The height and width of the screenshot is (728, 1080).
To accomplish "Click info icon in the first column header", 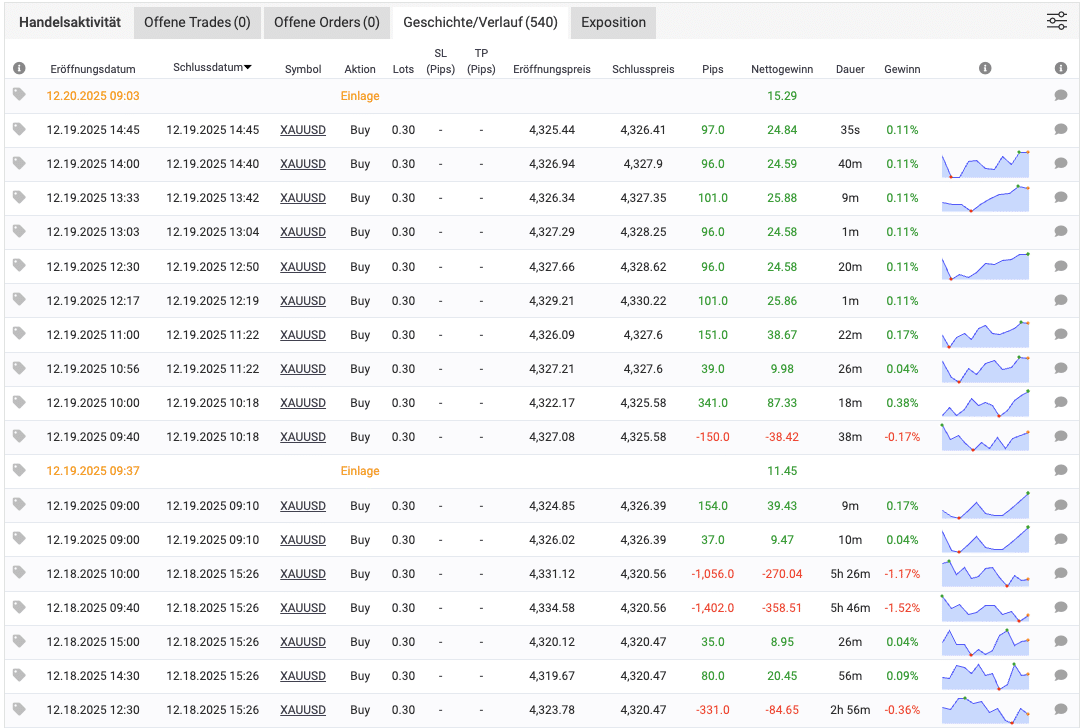I will click(19, 69).
